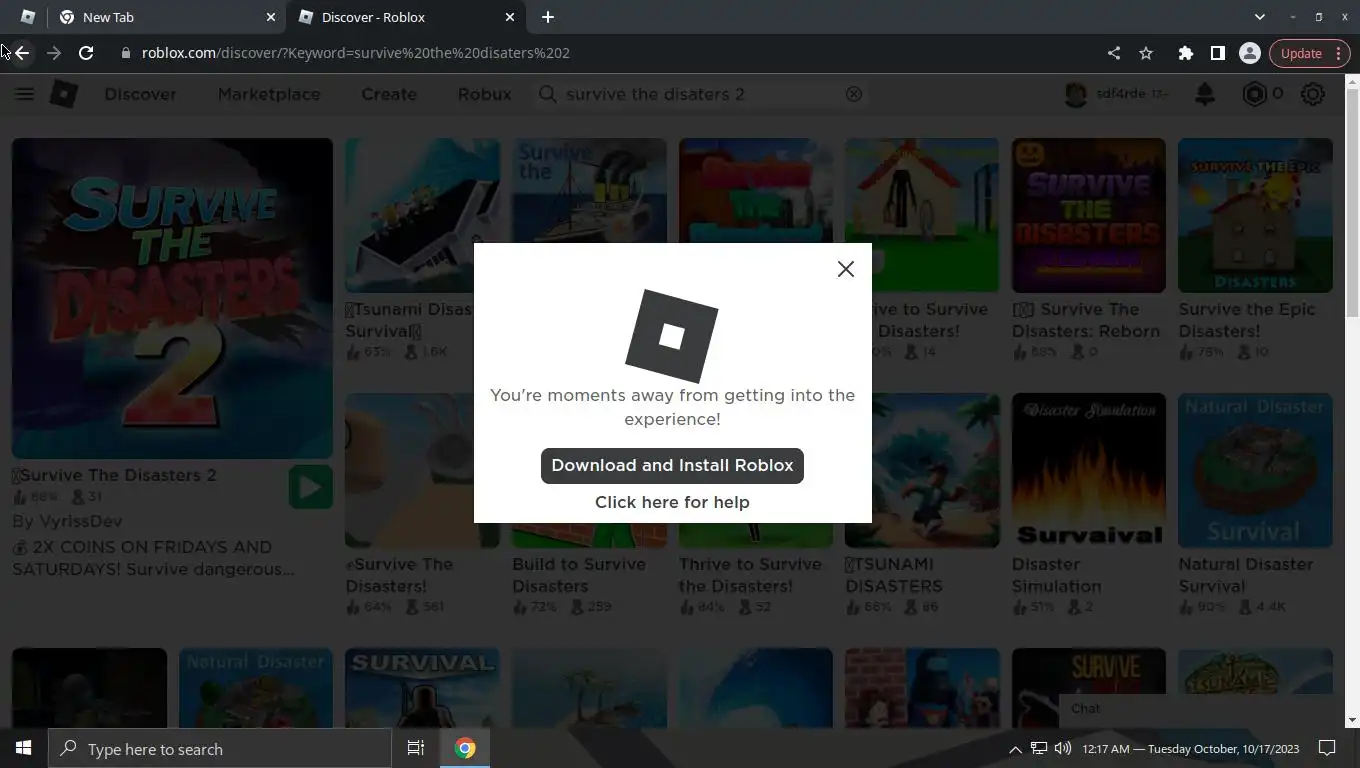Open Roblox notifications bell
Viewport: 1360px width, 768px height.
click(1205, 94)
